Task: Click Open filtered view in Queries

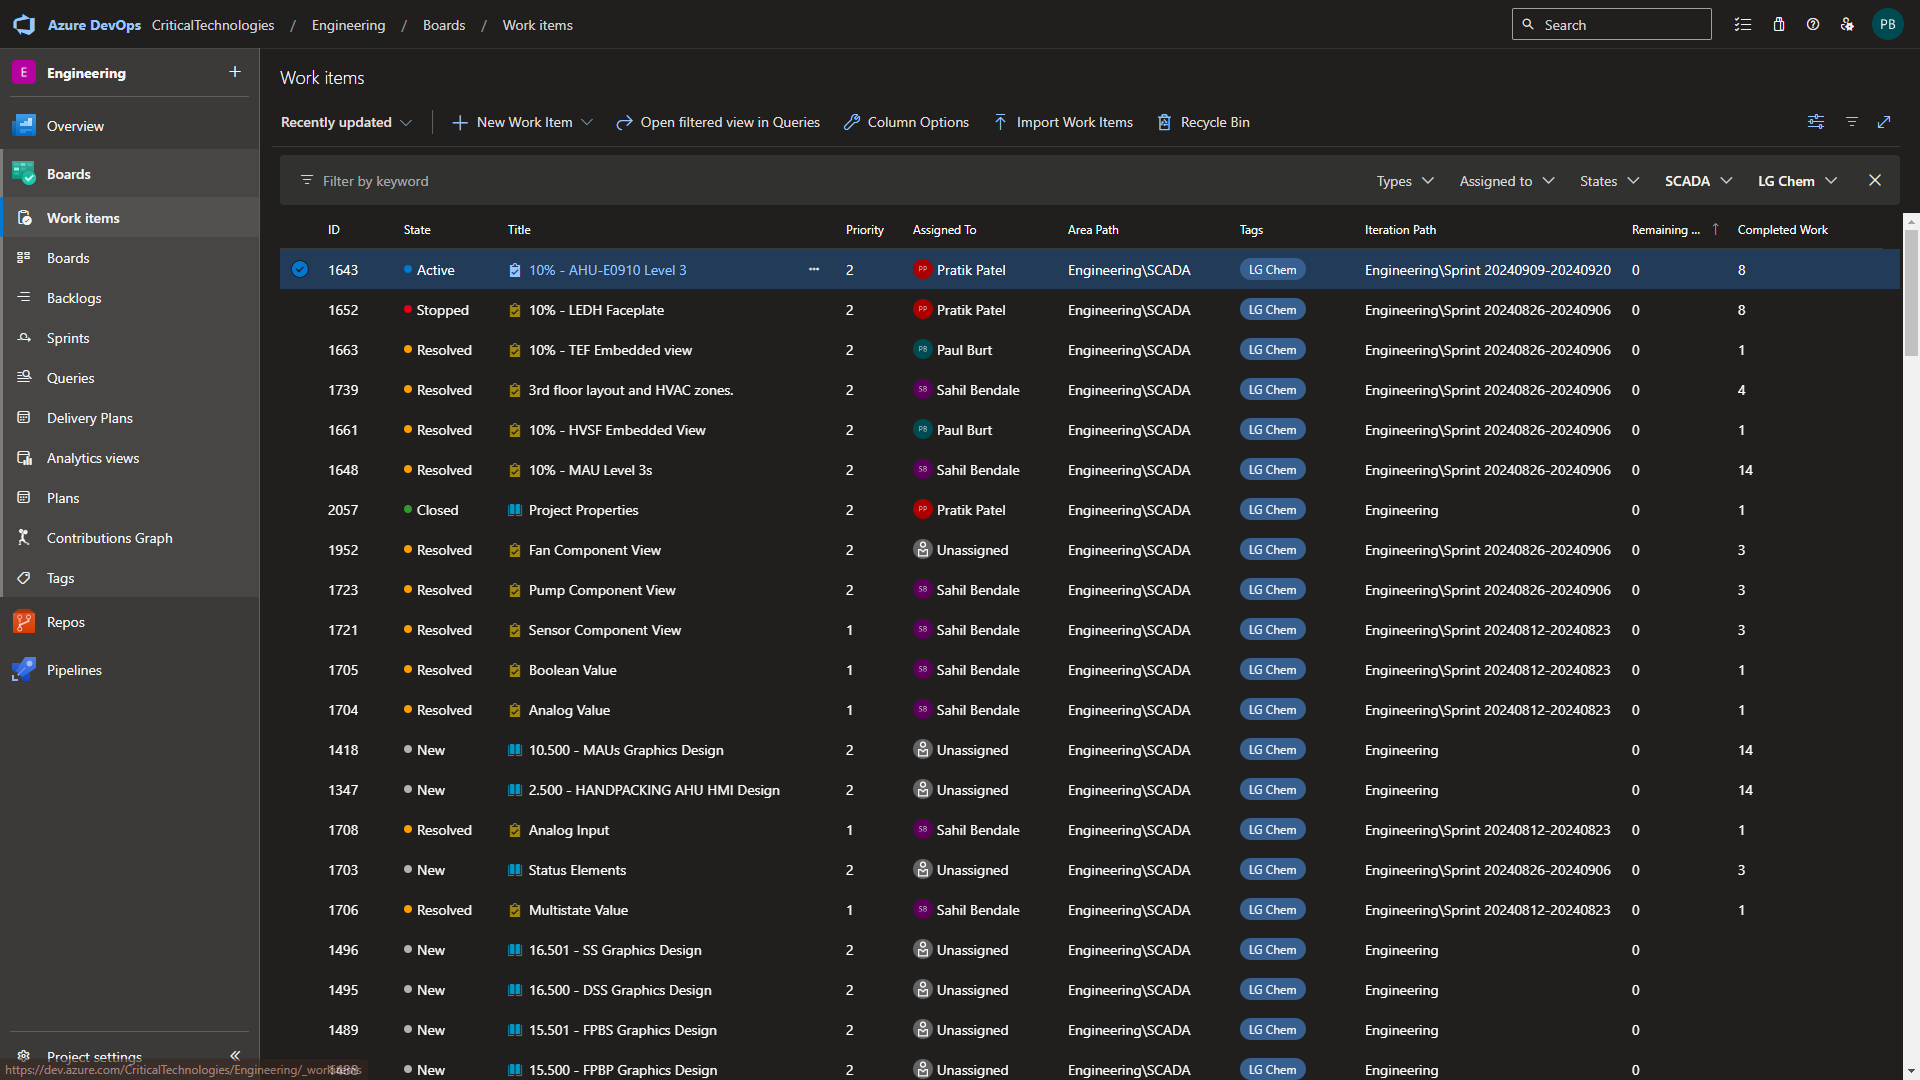Action: coord(718,122)
